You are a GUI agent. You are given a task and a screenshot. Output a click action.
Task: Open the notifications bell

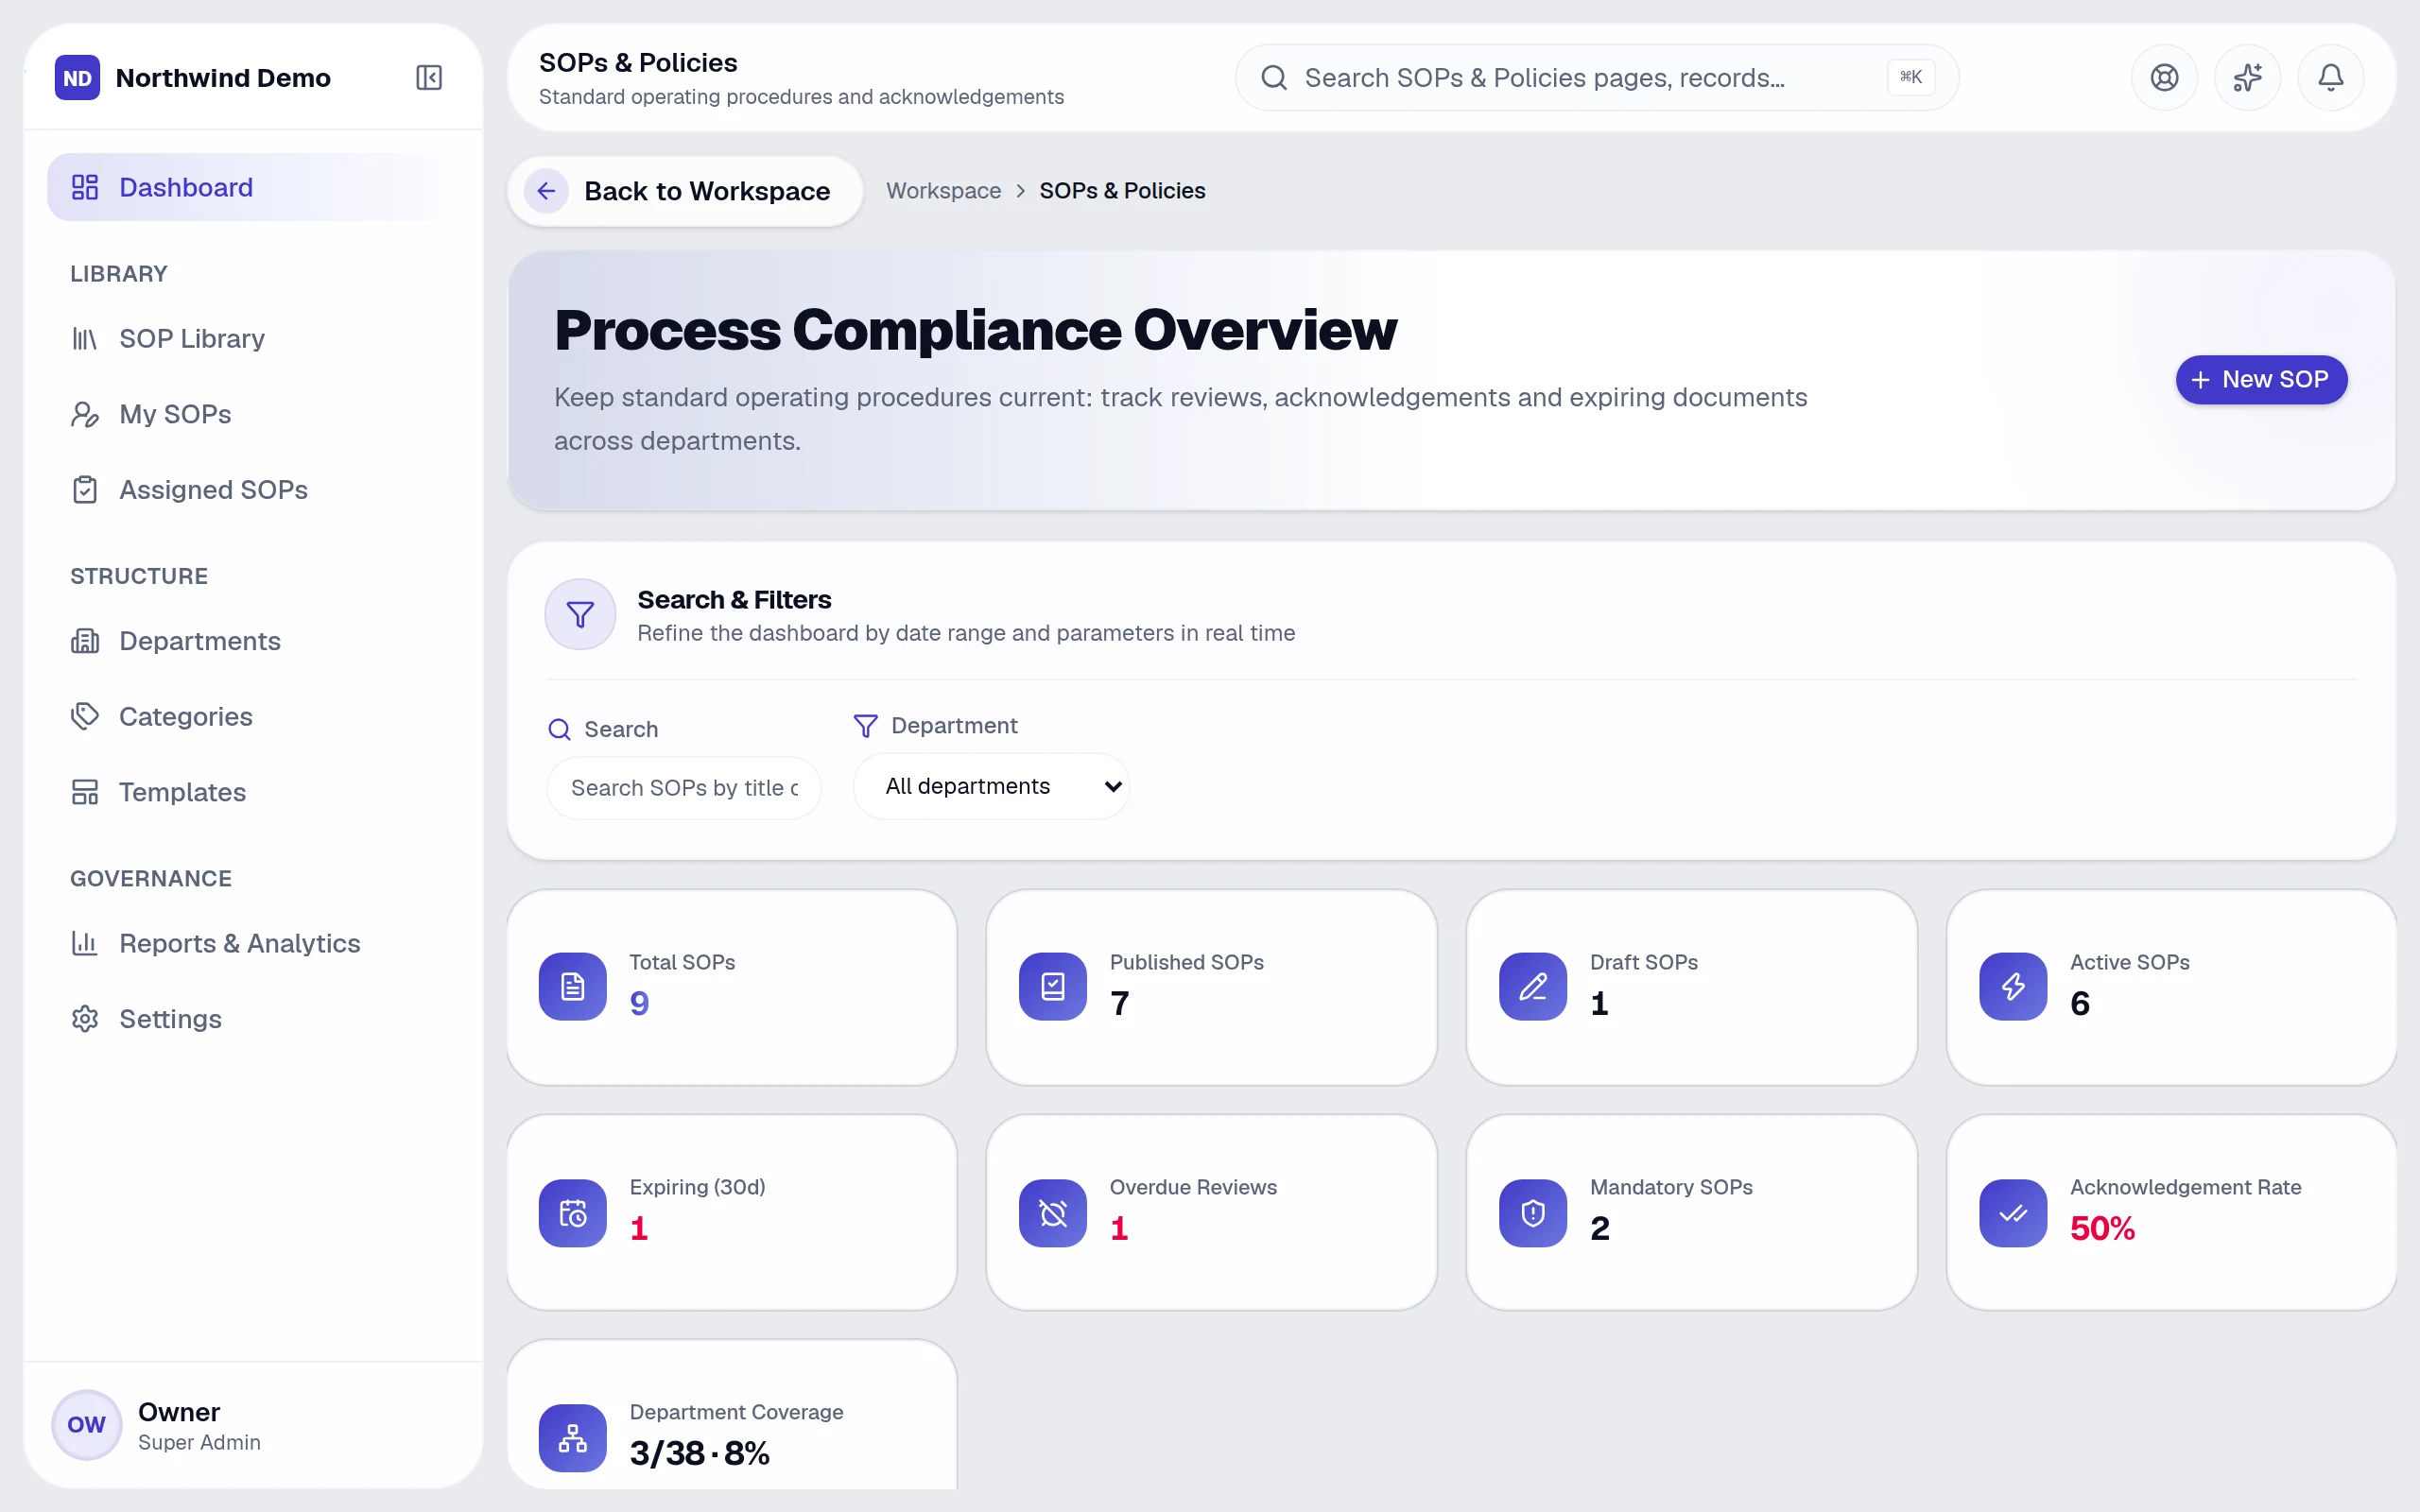click(2330, 77)
